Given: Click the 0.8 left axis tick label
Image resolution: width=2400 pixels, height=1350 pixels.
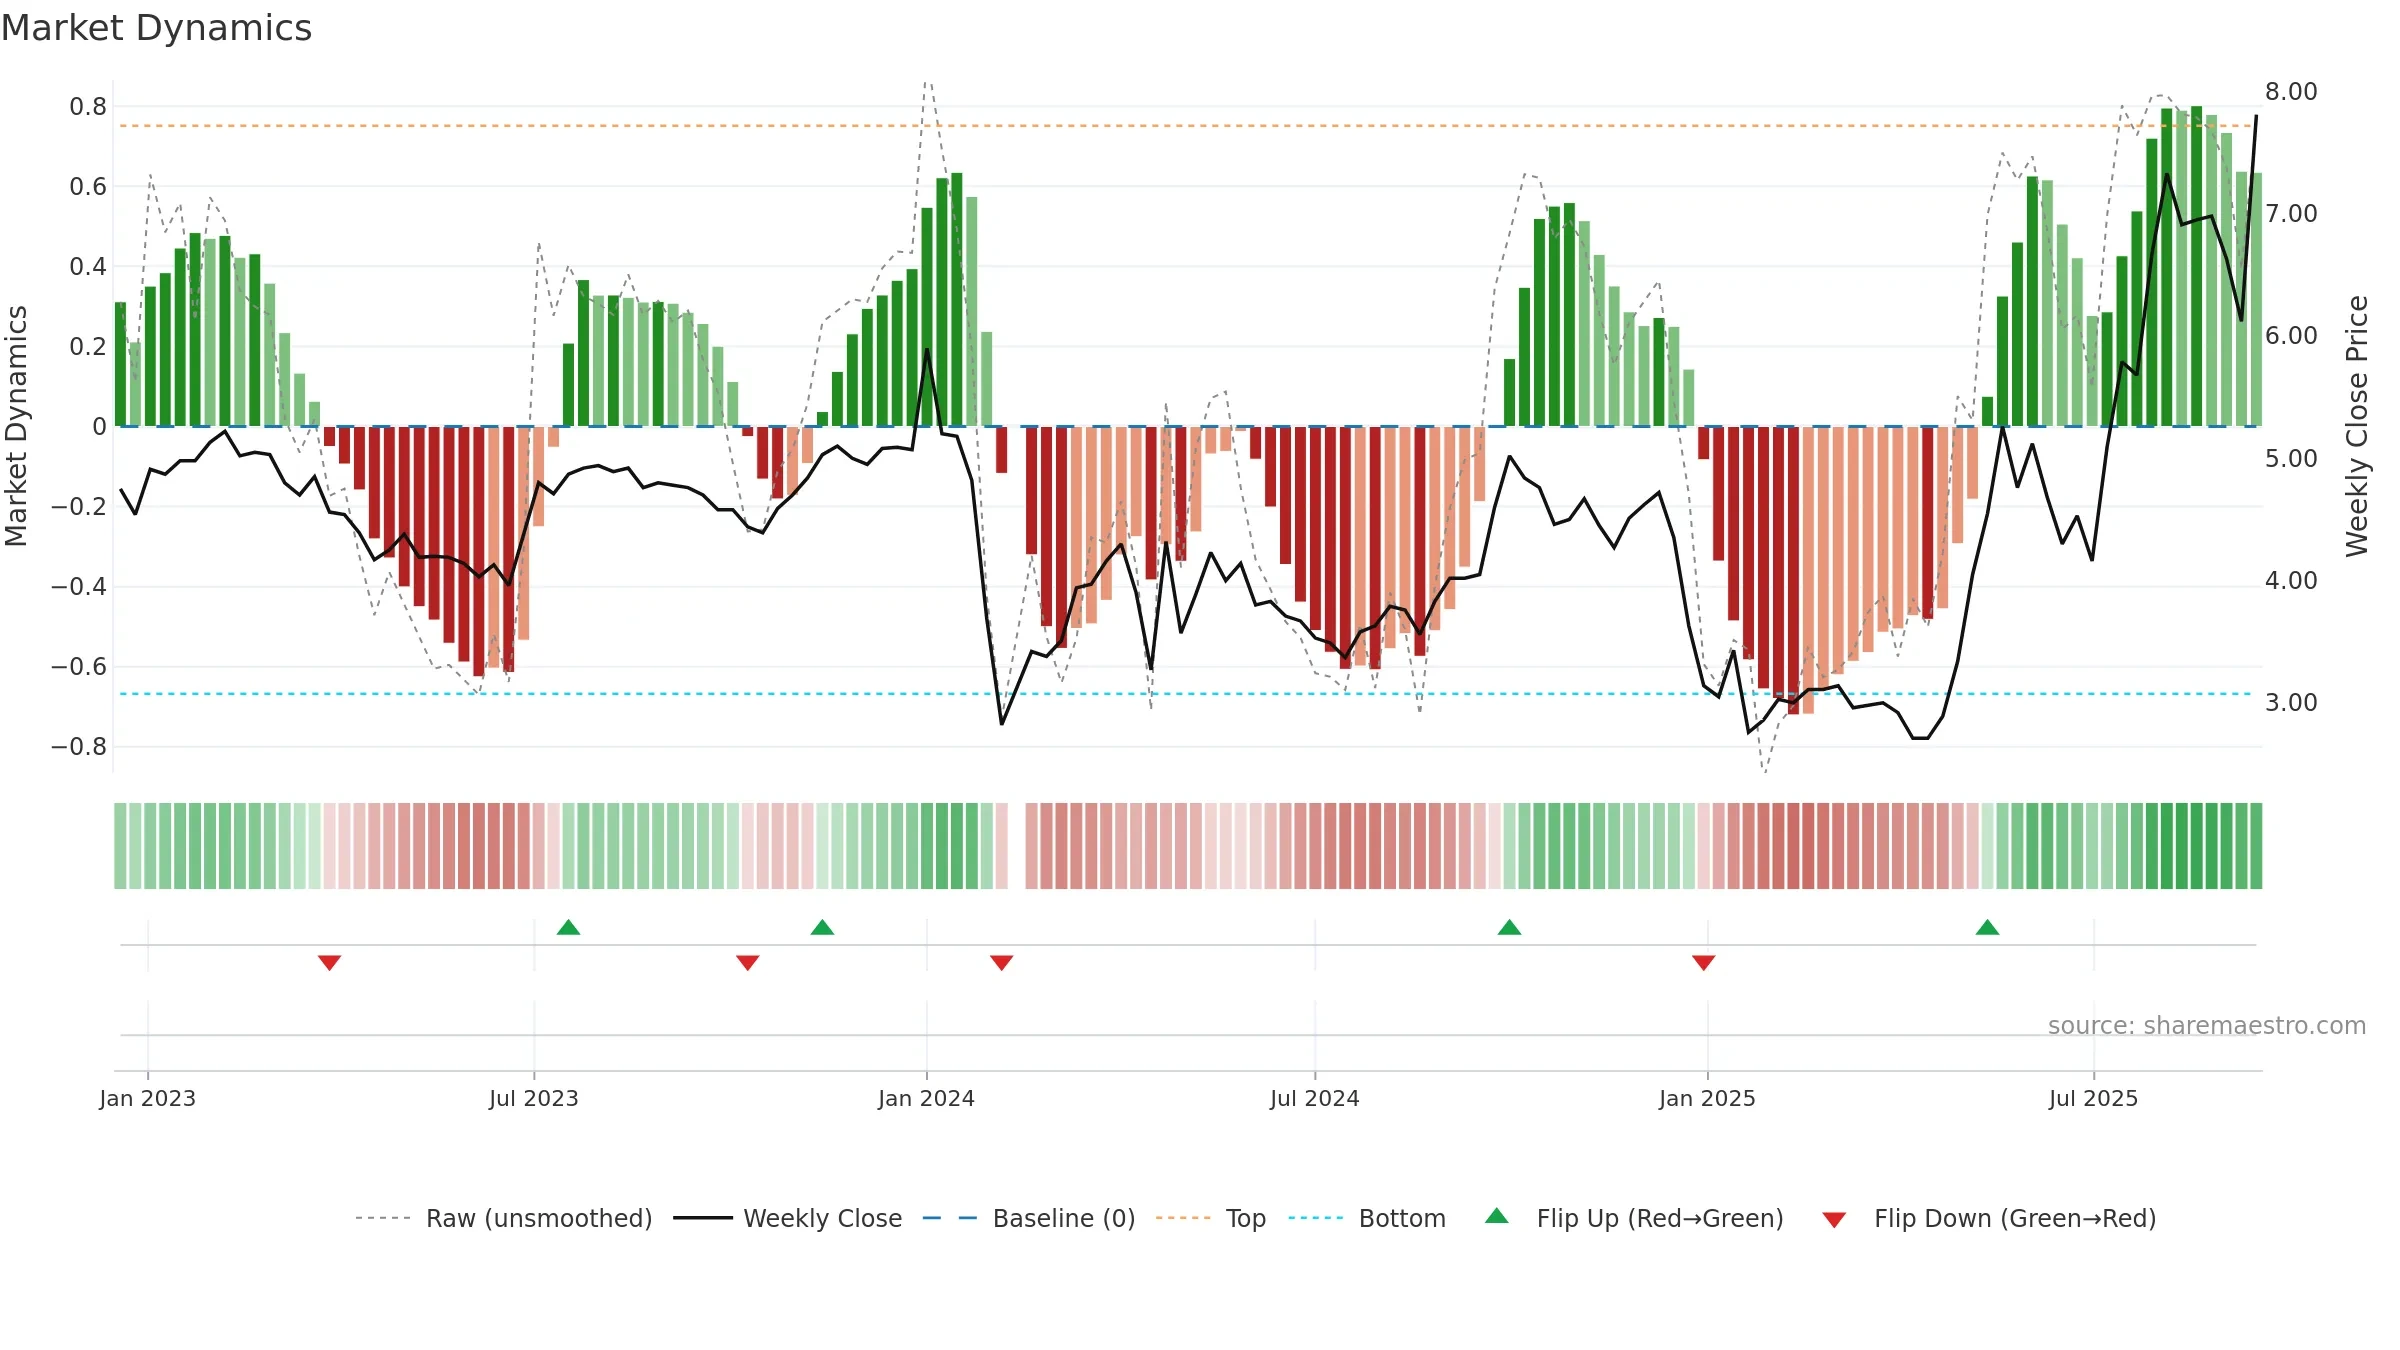Looking at the screenshot, I should (x=88, y=106).
